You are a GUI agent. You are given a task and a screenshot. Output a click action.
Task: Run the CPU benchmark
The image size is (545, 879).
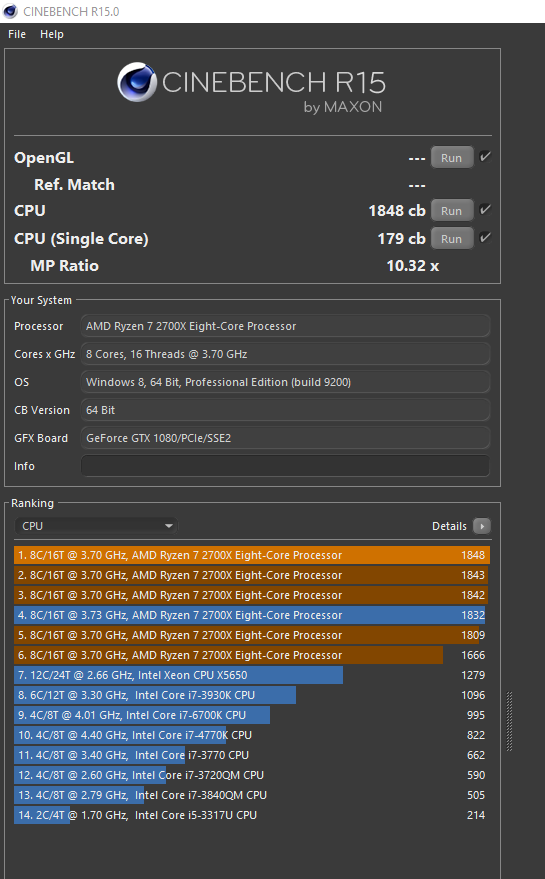click(451, 211)
